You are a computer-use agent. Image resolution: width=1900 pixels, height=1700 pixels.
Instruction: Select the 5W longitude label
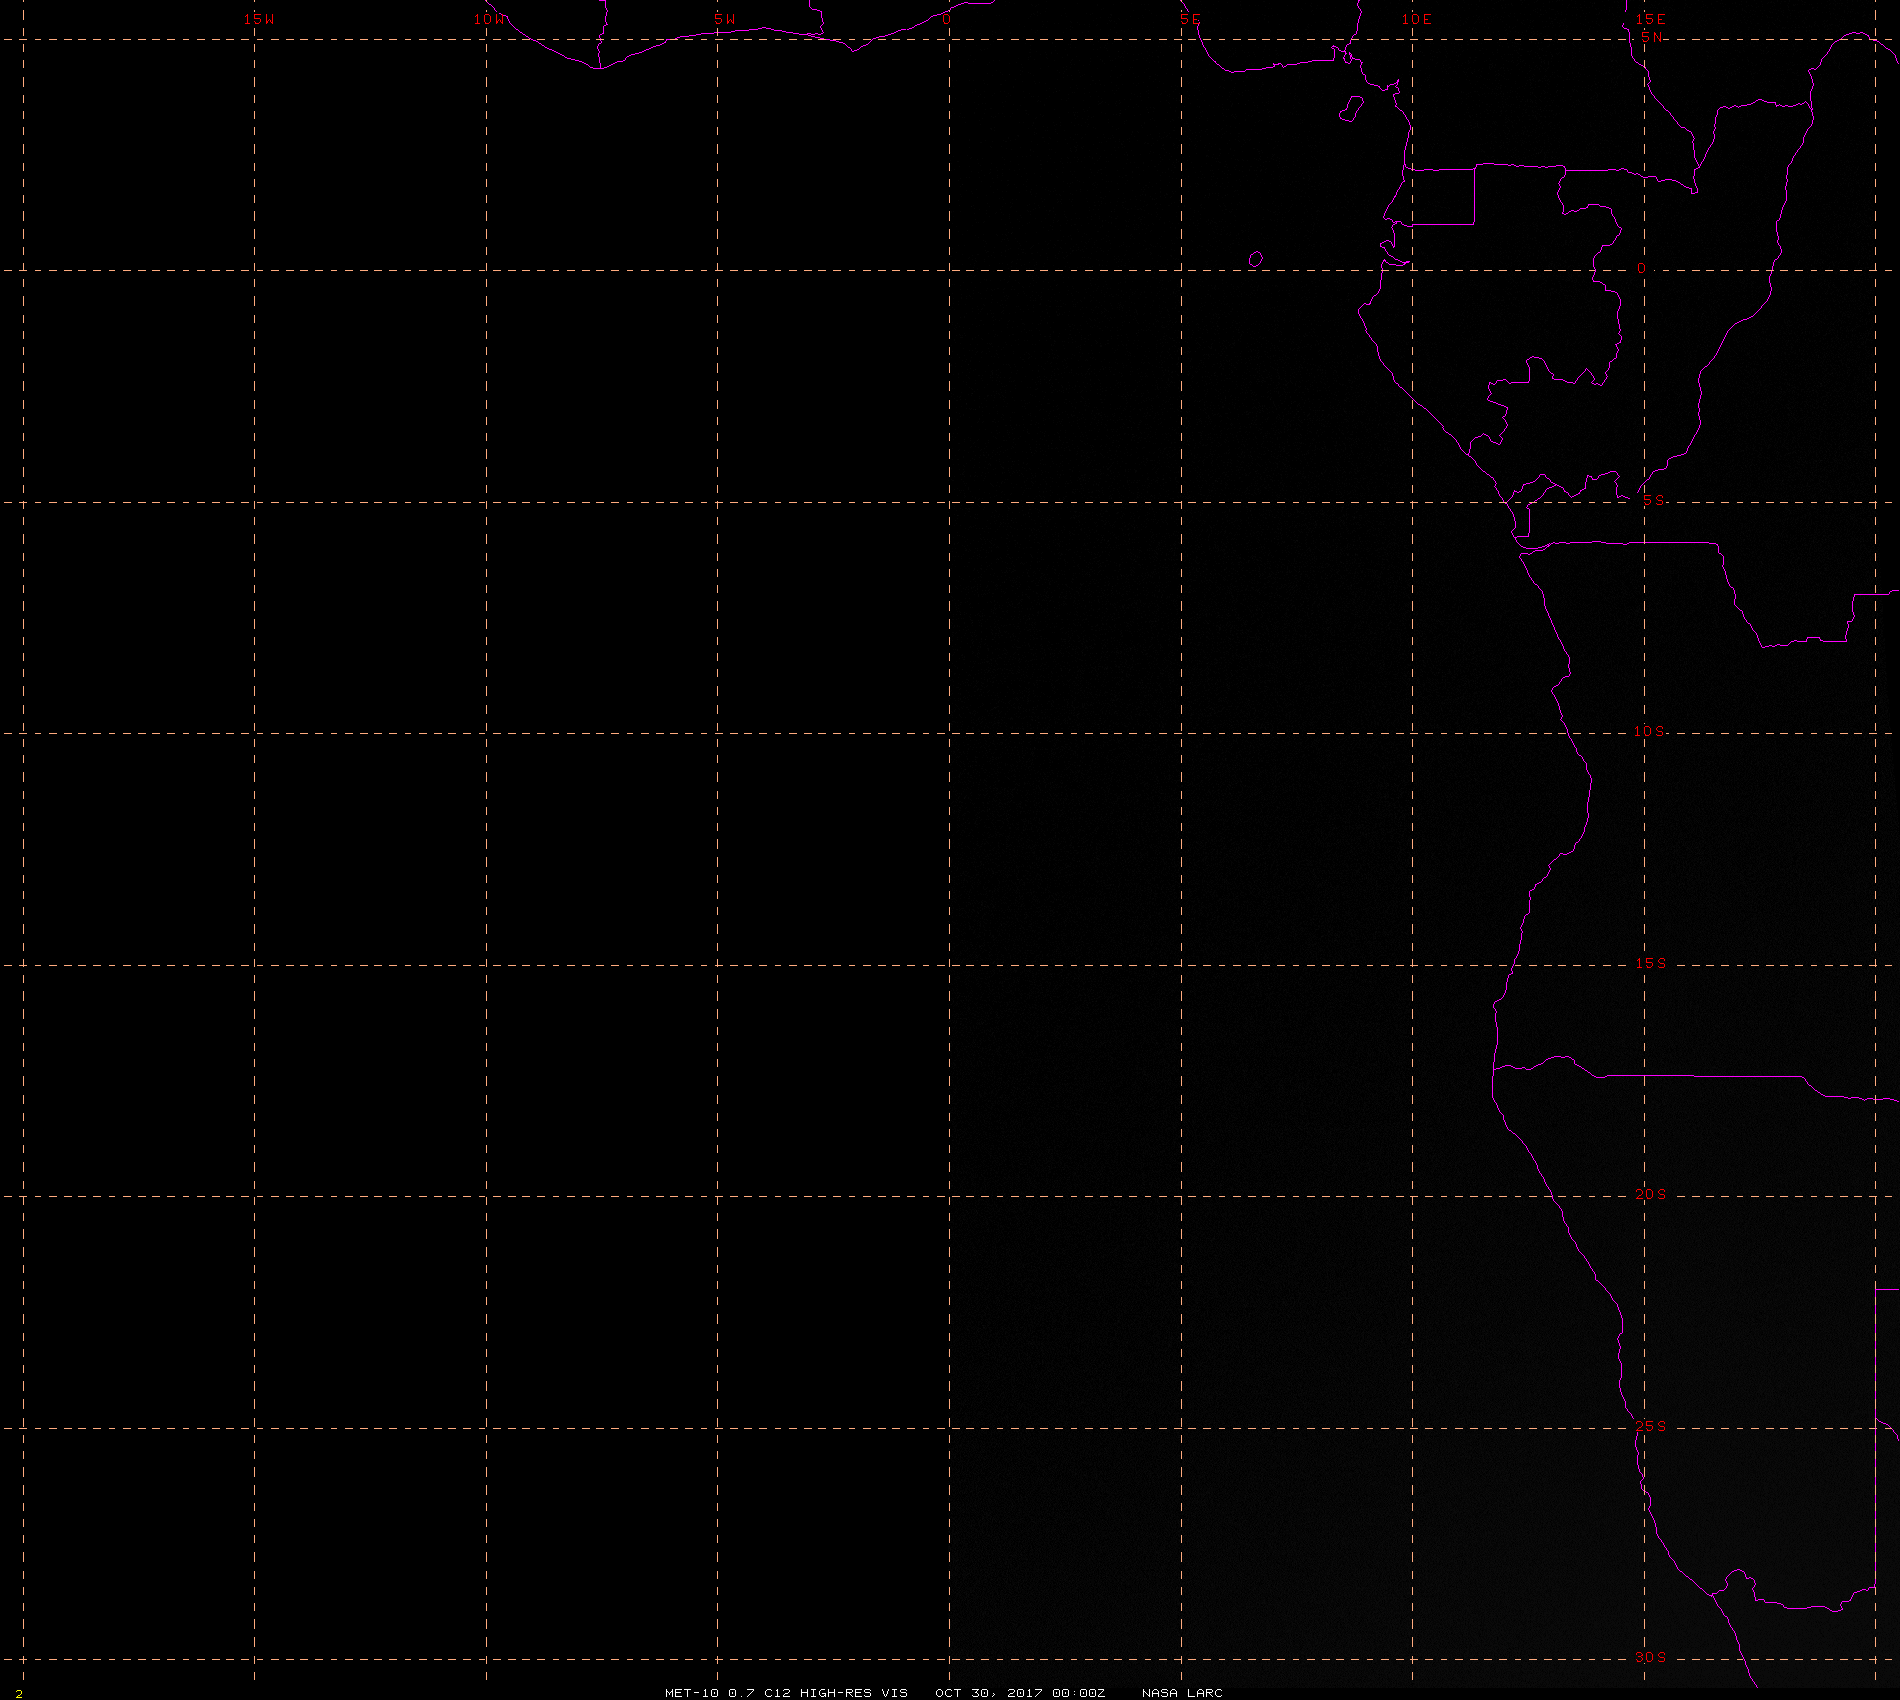(725, 19)
